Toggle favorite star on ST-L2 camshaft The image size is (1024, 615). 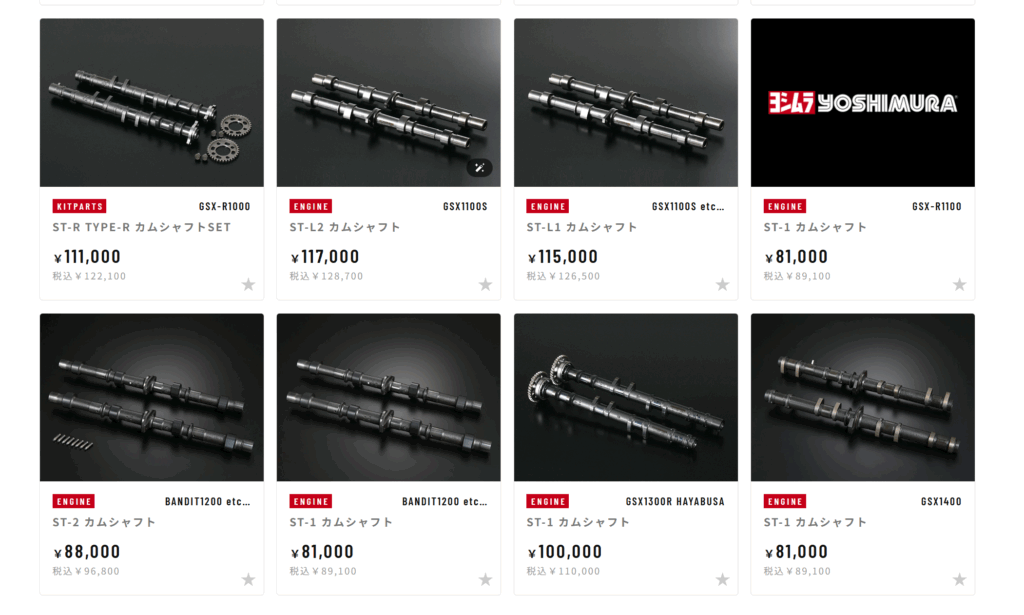[x=485, y=285]
